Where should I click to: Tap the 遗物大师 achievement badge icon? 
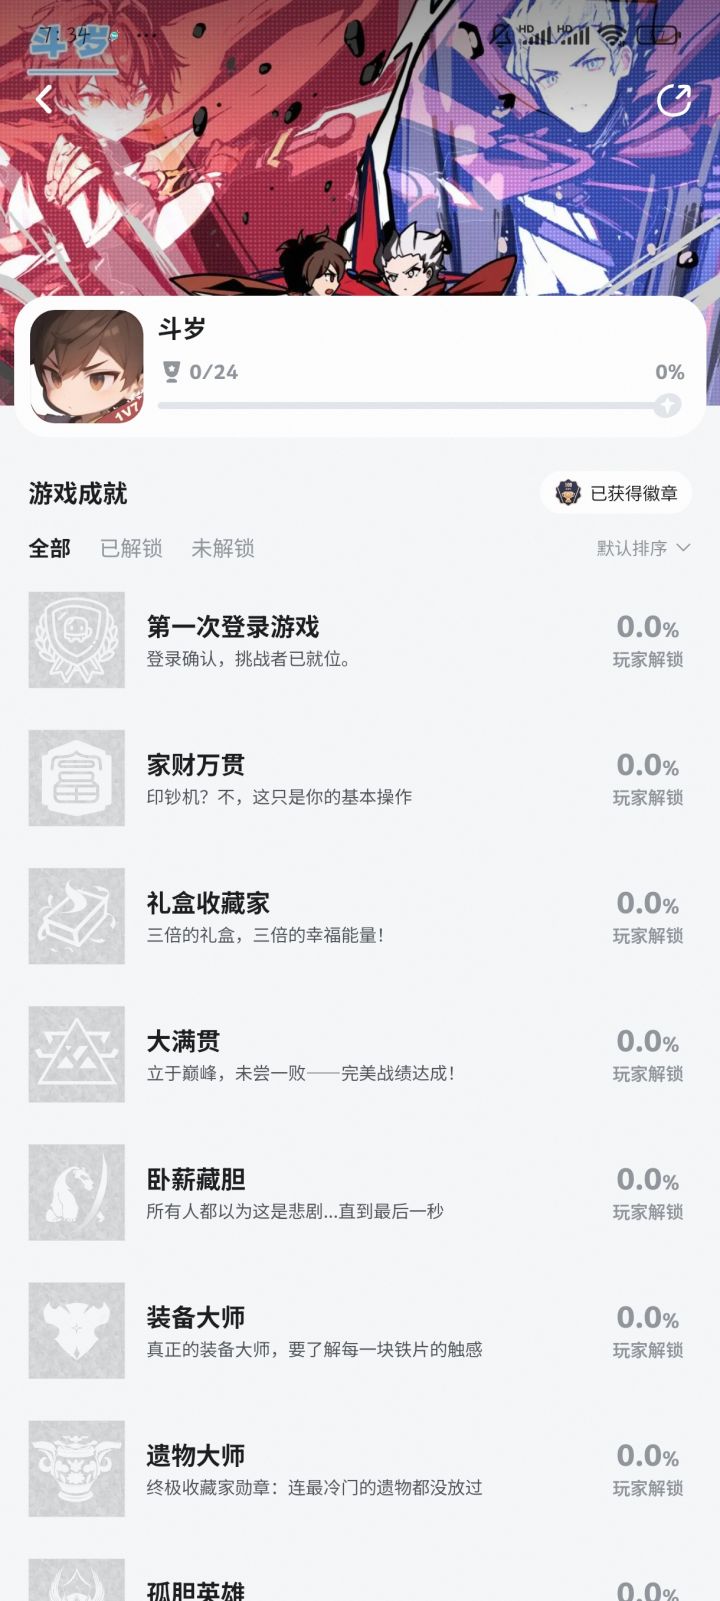[77, 1468]
